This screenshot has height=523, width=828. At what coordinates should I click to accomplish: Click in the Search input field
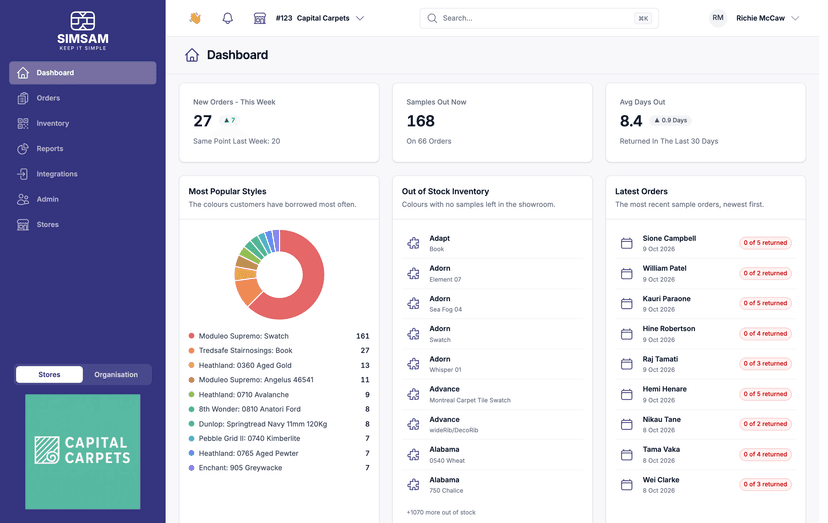pyautogui.click(x=539, y=18)
